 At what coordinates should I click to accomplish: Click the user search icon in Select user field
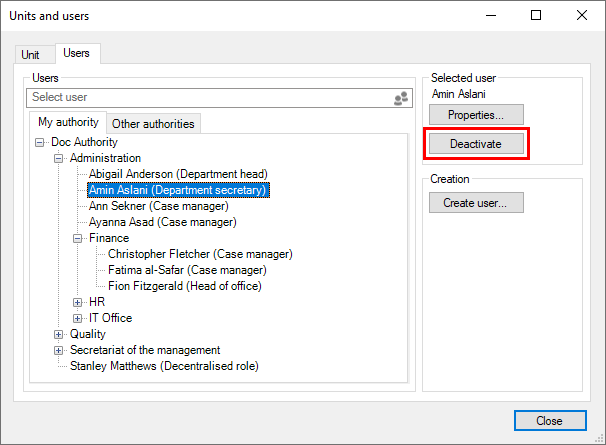click(400, 98)
